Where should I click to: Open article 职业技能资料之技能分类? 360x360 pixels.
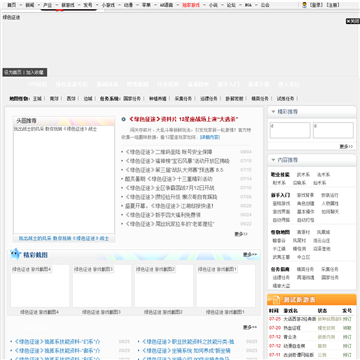point(188,342)
